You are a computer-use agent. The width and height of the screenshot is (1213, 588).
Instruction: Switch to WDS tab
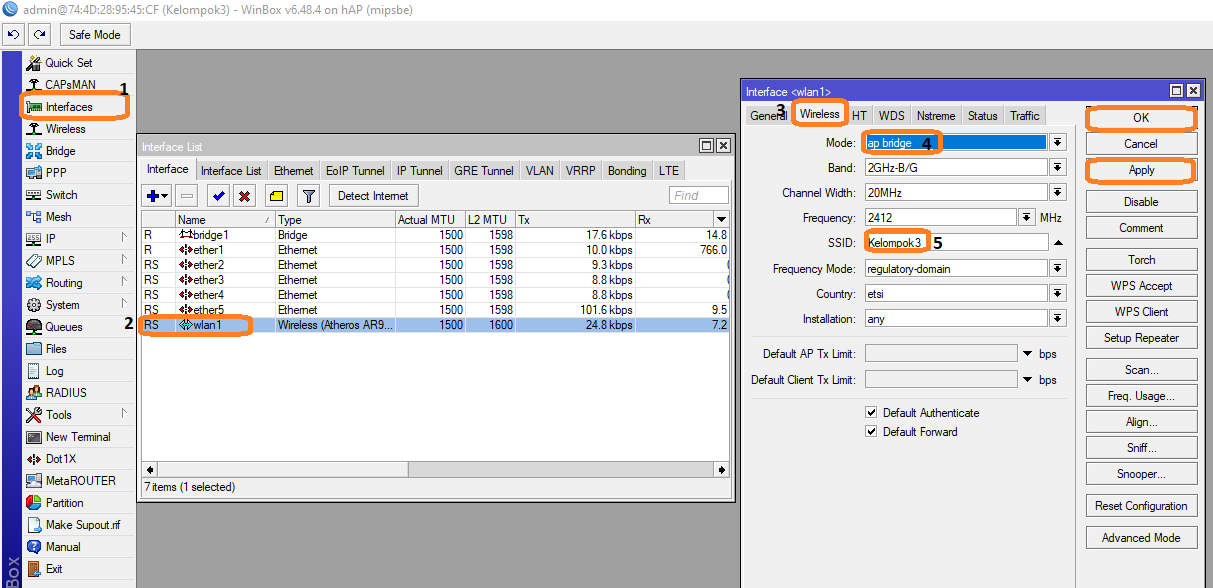(x=891, y=116)
